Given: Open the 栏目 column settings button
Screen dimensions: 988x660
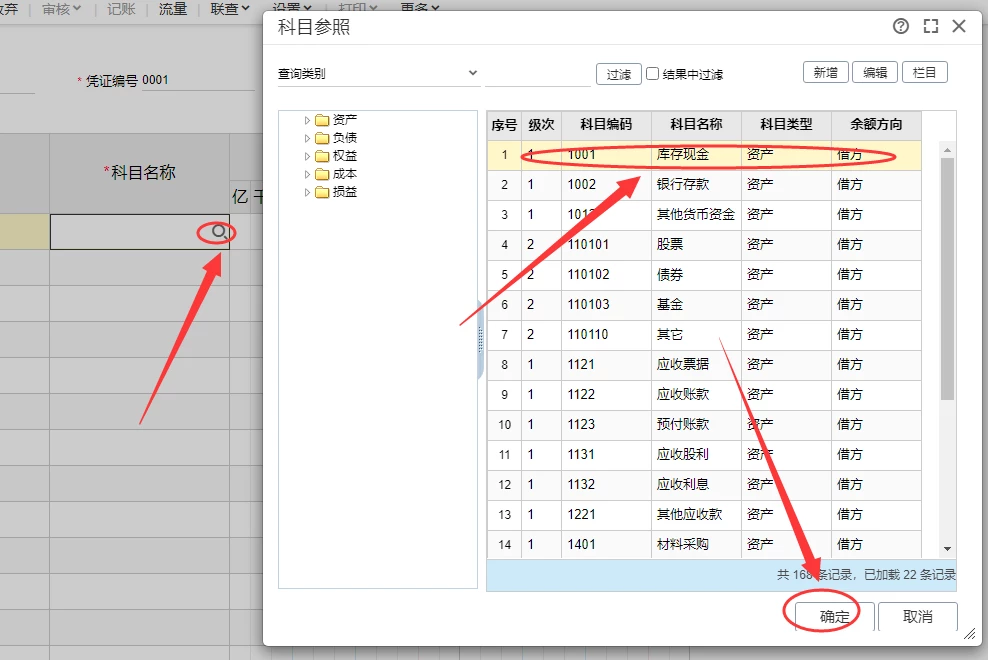Looking at the screenshot, I should click(924, 73).
